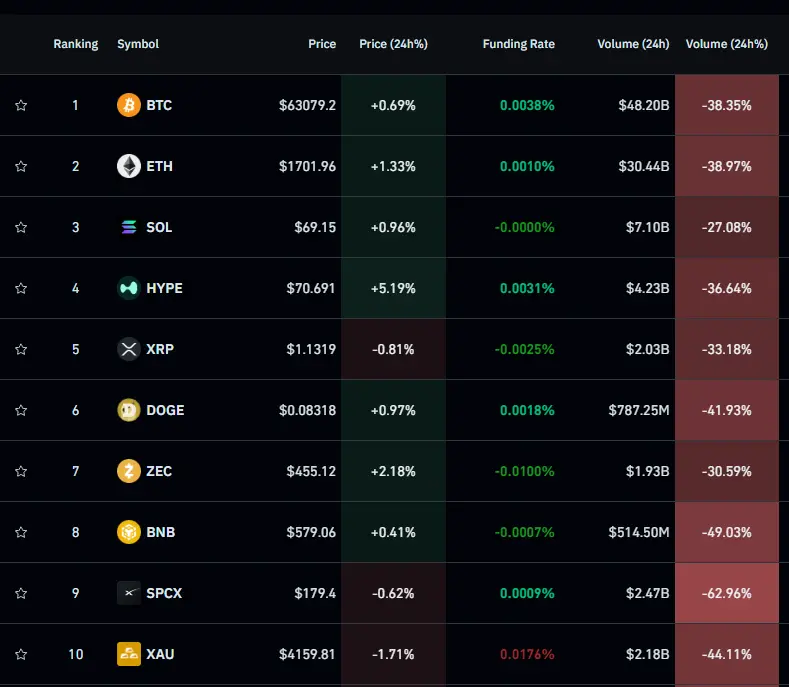The height and width of the screenshot is (687, 789).
Task: Click the -62.96% volume change cell
Action: tap(727, 593)
